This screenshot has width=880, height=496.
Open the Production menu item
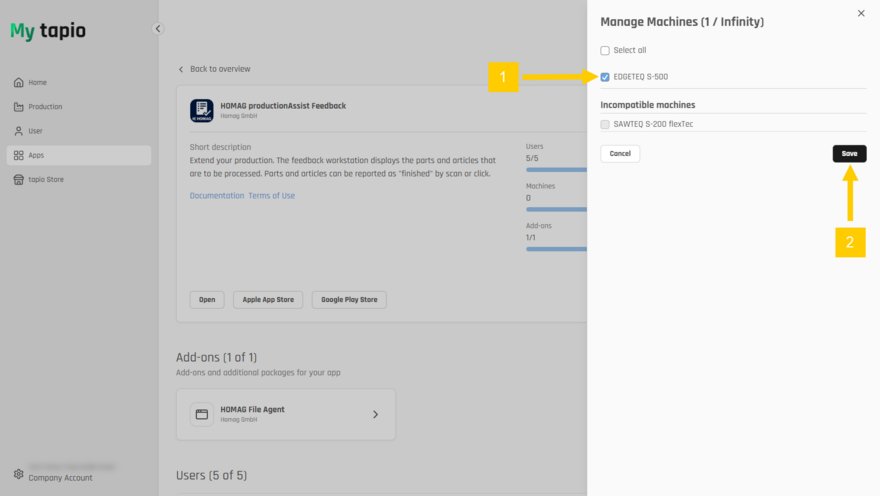79,107
